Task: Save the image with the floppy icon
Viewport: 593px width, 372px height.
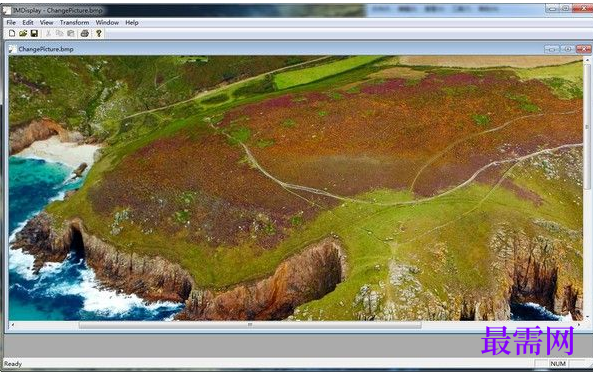Action: [34, 34]
